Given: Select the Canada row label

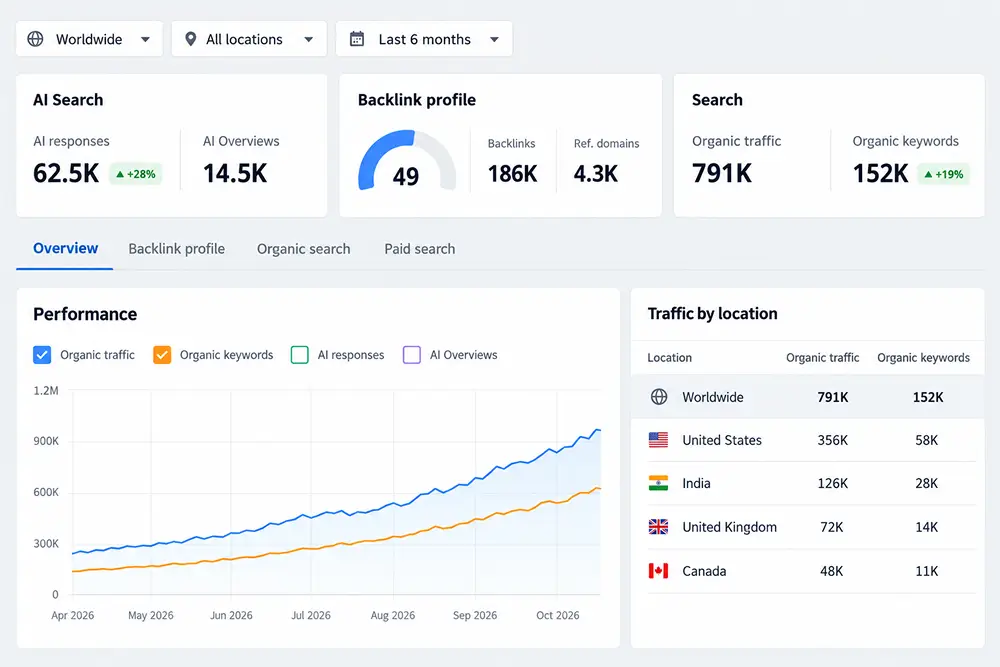Looking at the screenshot, I should 704,571.
